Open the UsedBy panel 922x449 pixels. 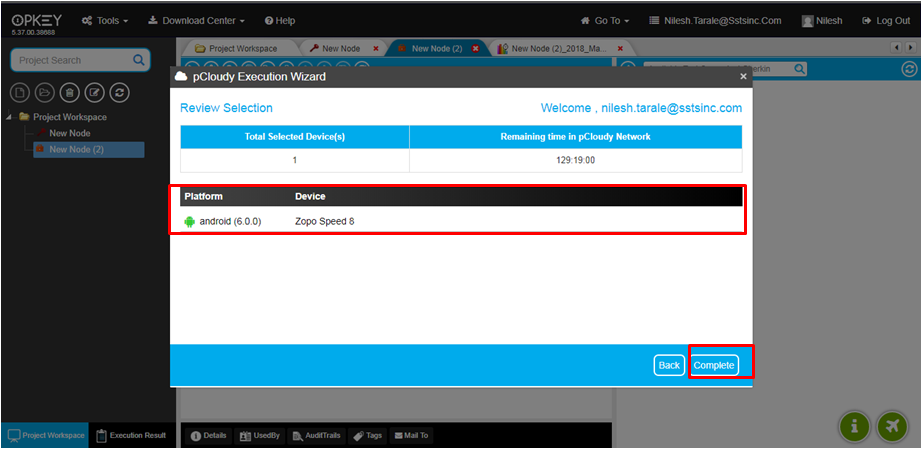pyautogui.click(x=259, y=435)
